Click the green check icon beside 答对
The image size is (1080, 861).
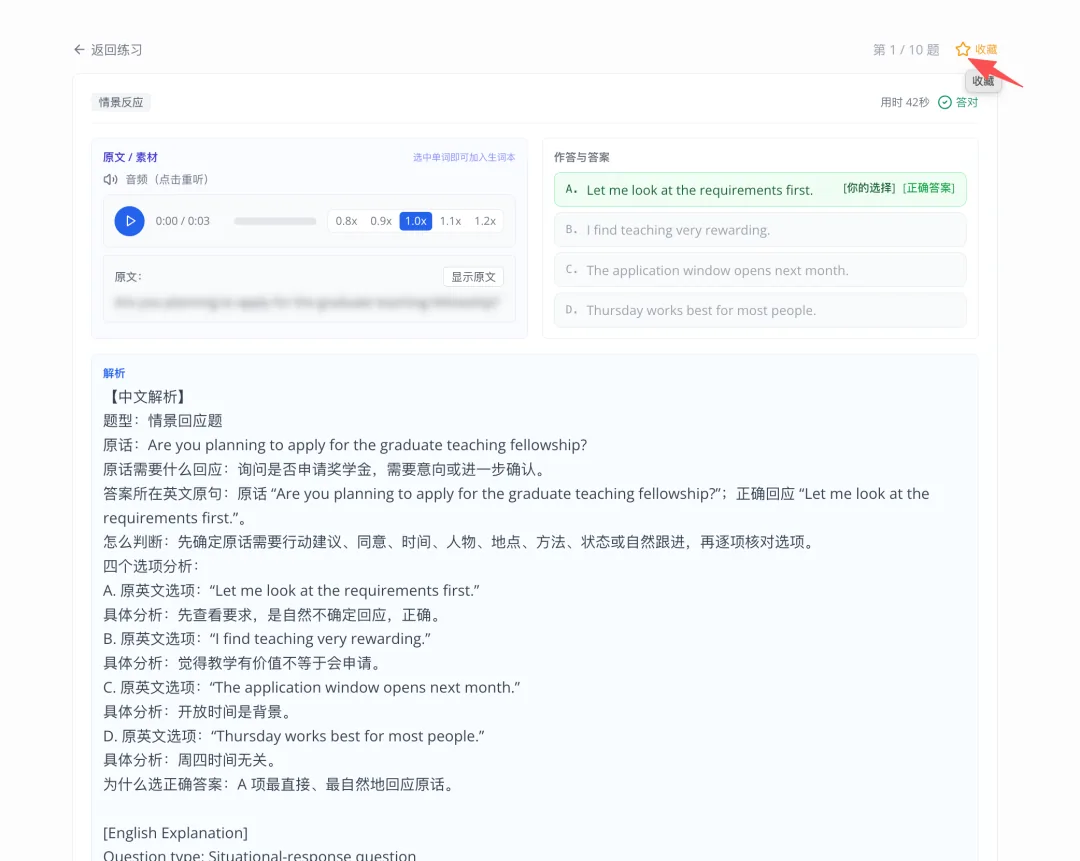(x=945, y=102)
